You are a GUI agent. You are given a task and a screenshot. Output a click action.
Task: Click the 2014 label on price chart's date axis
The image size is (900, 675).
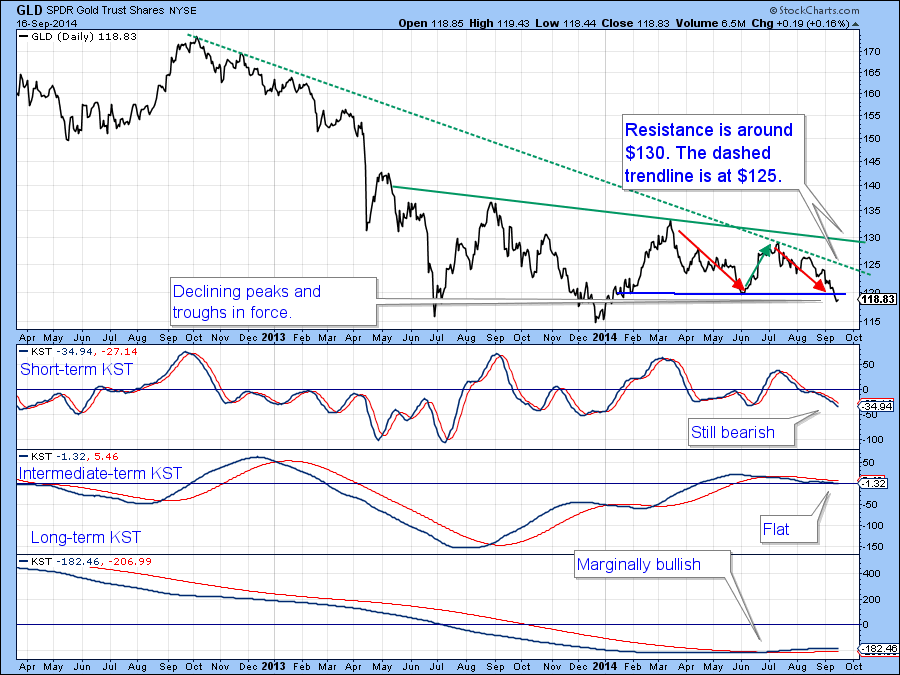604,338
